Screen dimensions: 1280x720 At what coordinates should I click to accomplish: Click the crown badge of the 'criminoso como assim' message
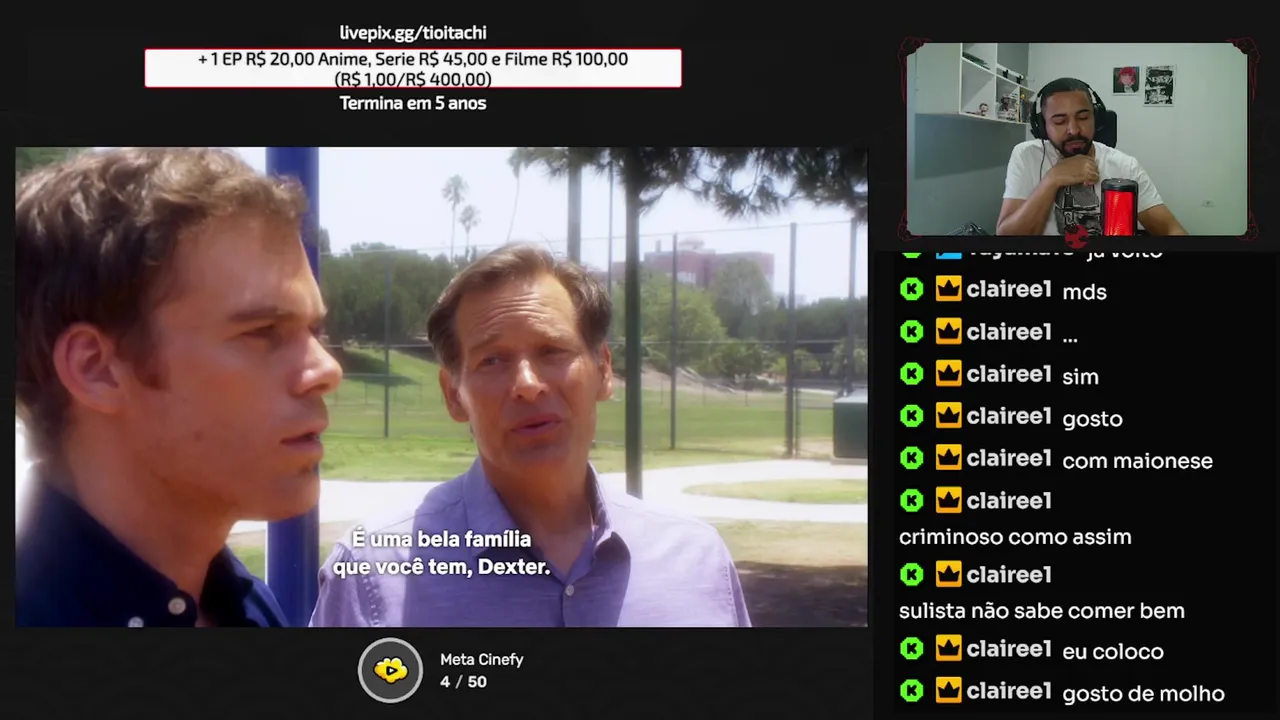[x=948, y=500]
